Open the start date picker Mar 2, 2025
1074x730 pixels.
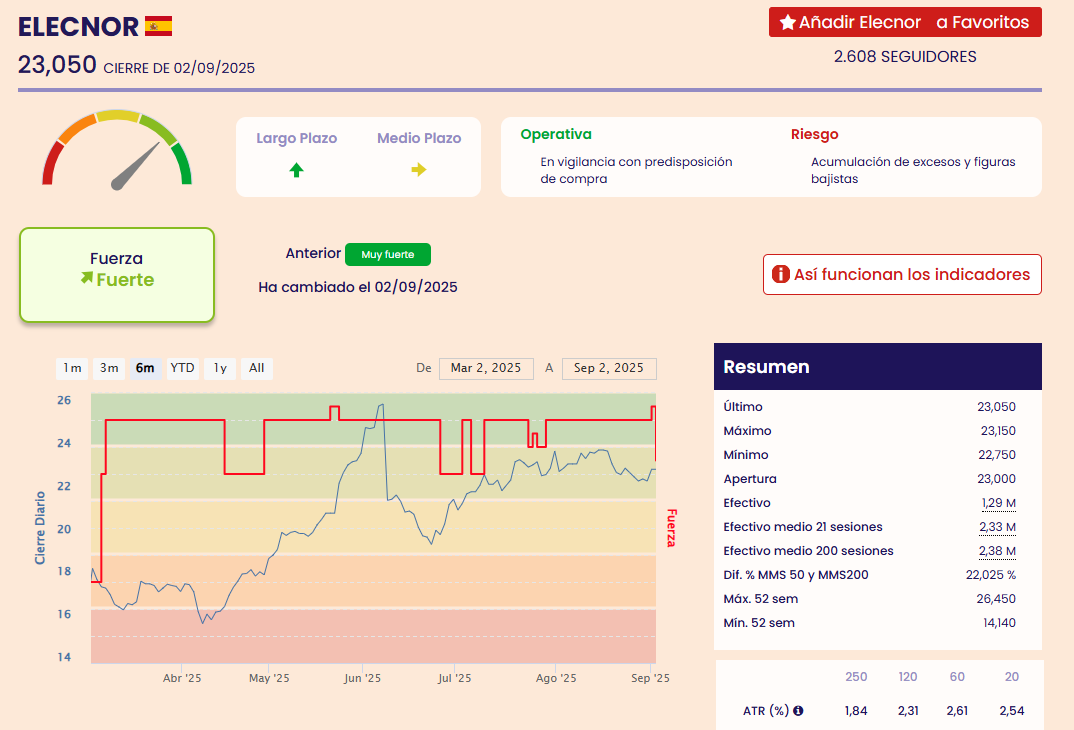486,368
